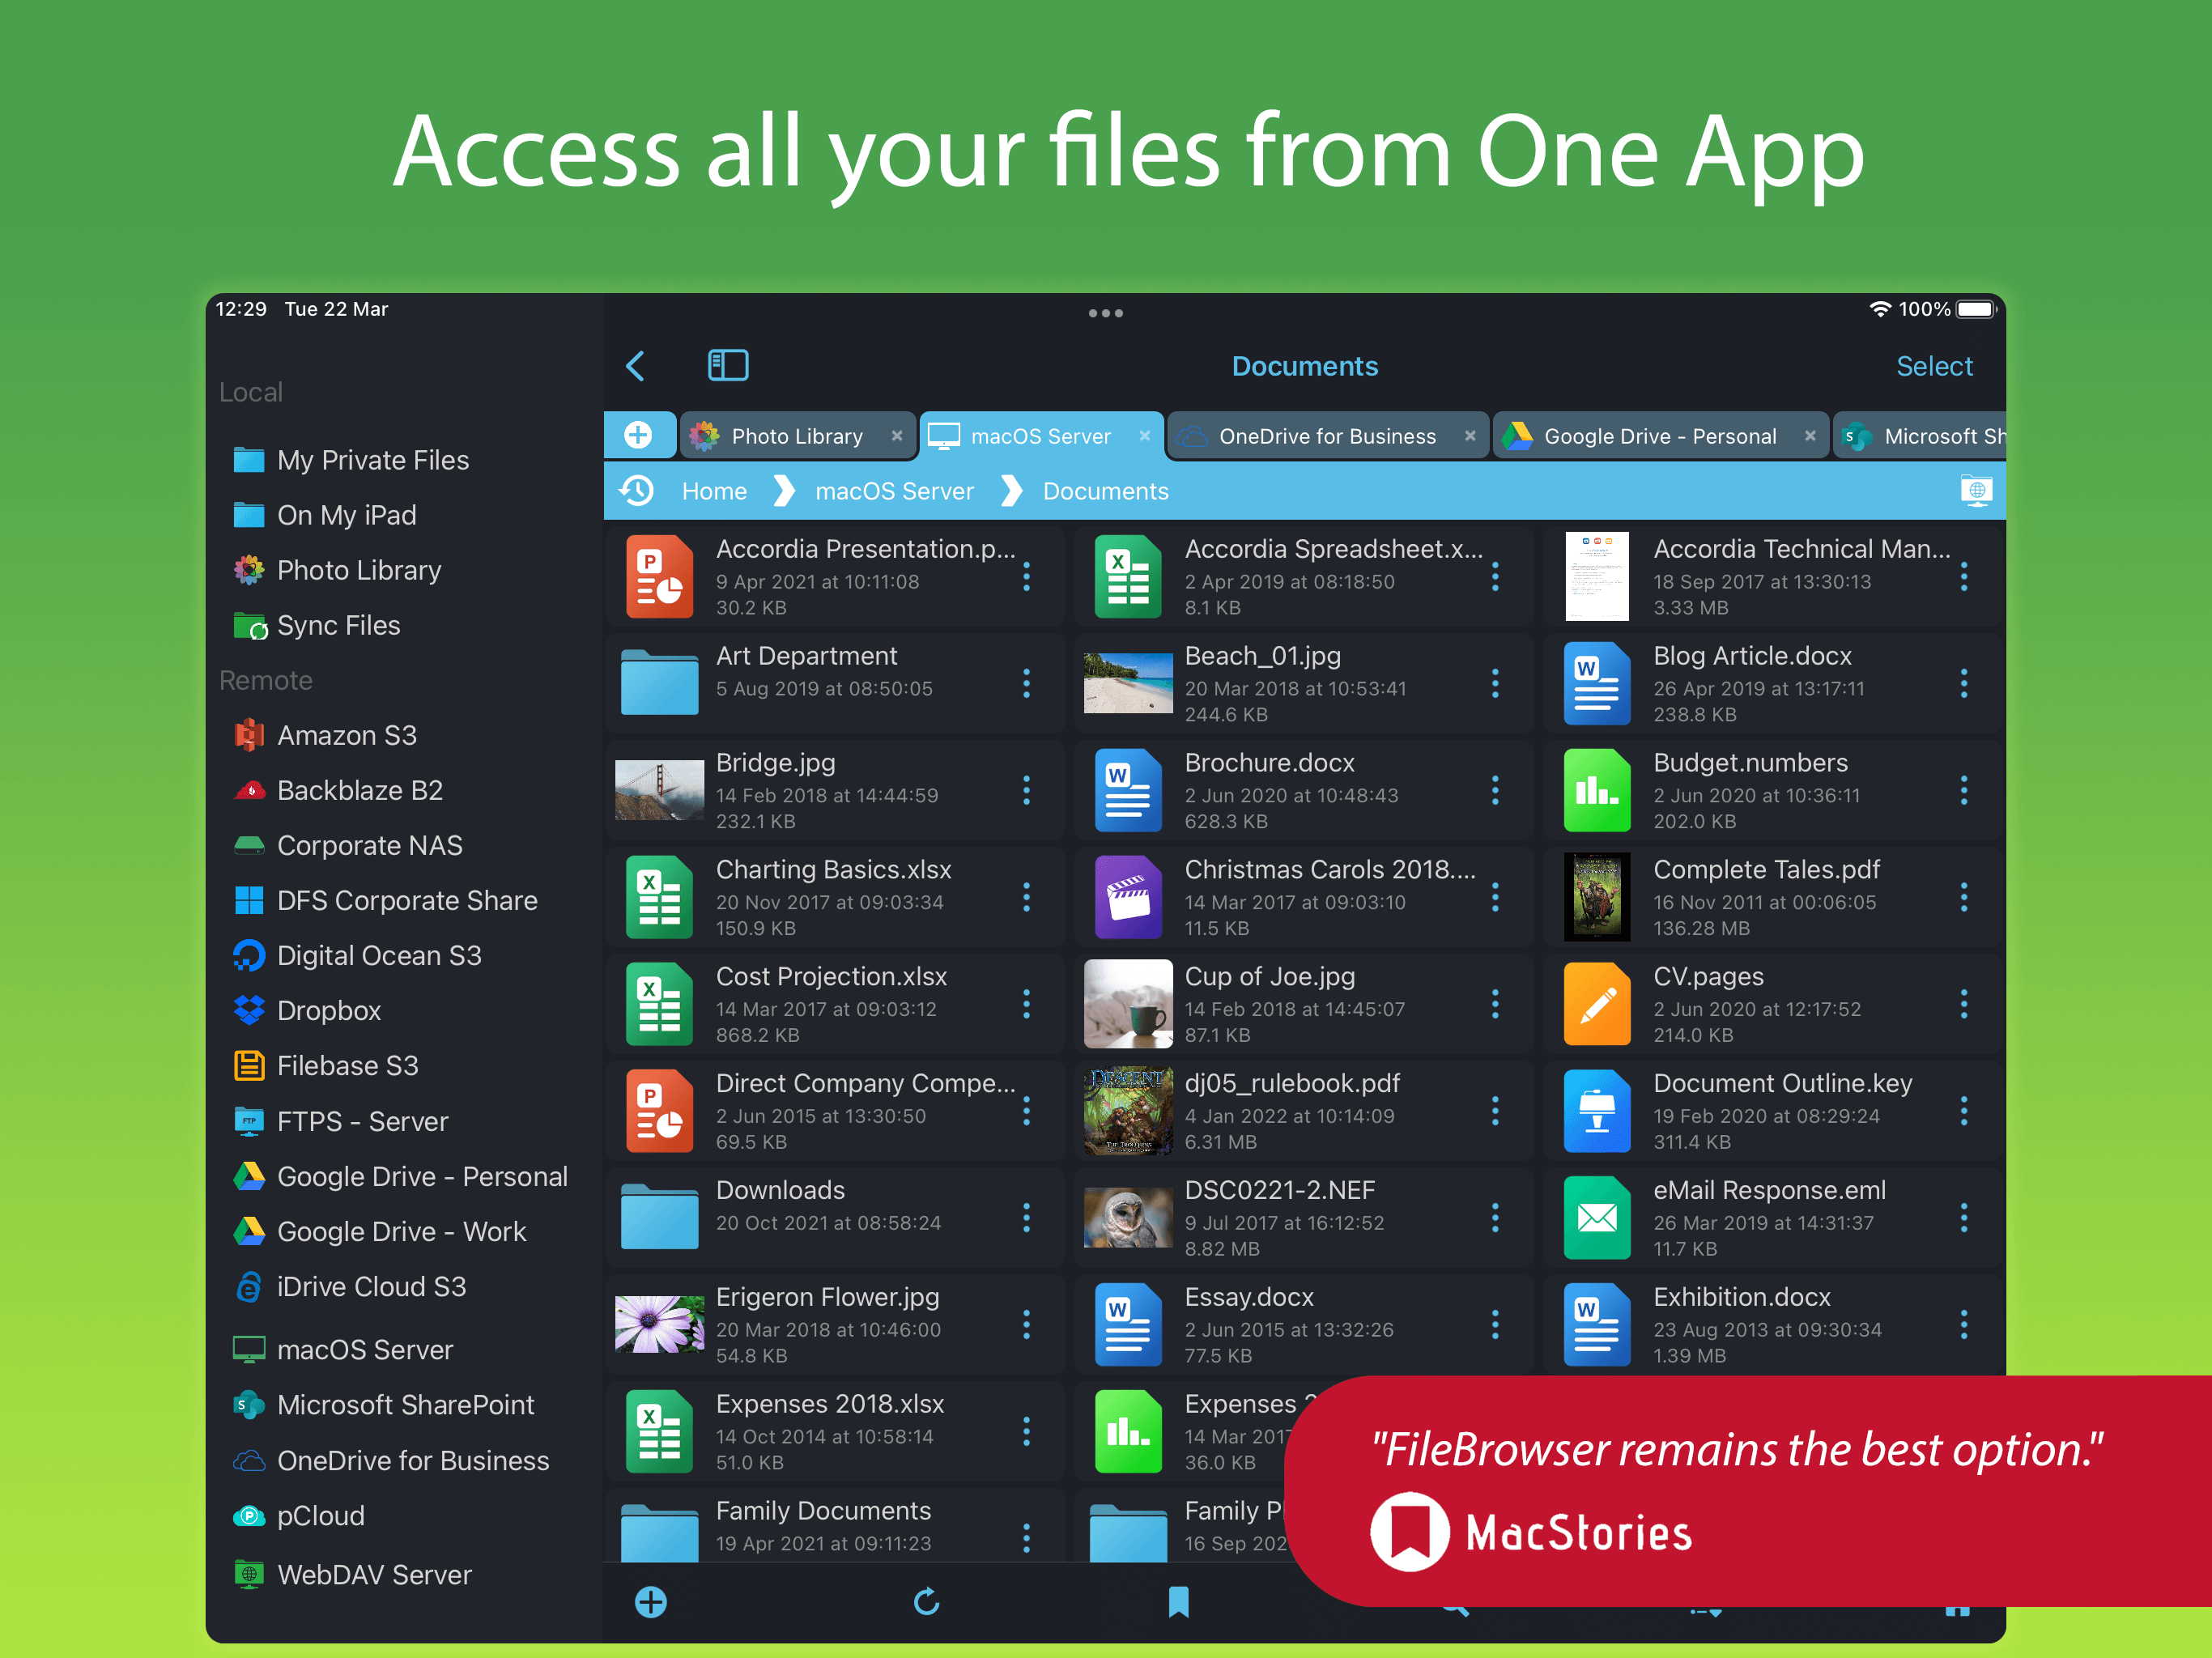
Task: Open bookmarks icon in bottom toolbar
Action: tap(1179, 1602)
